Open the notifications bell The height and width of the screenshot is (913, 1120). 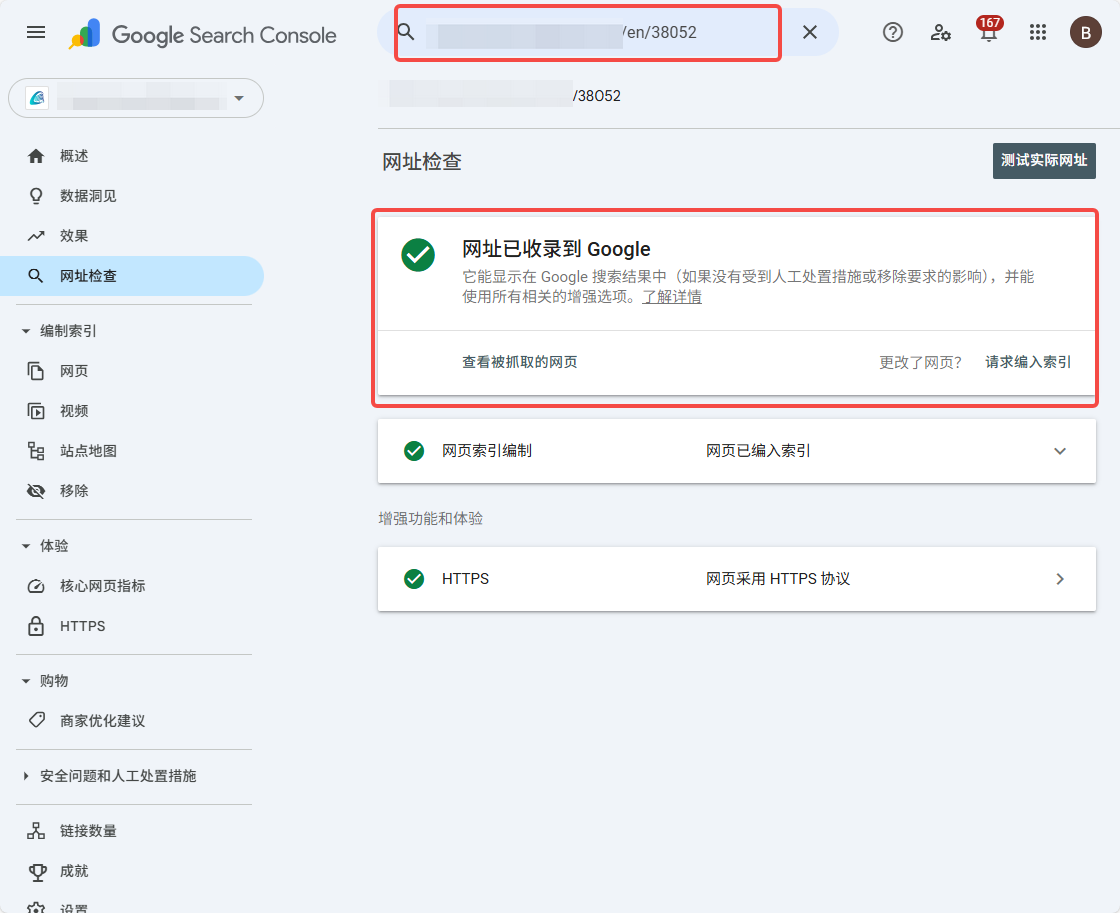point(988,32)
